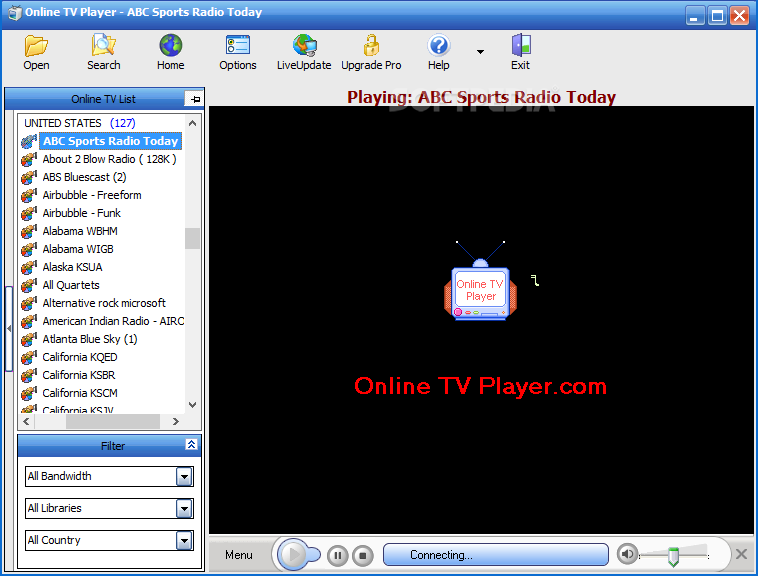The width and height of the screenshot is (758, 576).
Task: Open the player Menu button
Action: [x=239, y=555]
